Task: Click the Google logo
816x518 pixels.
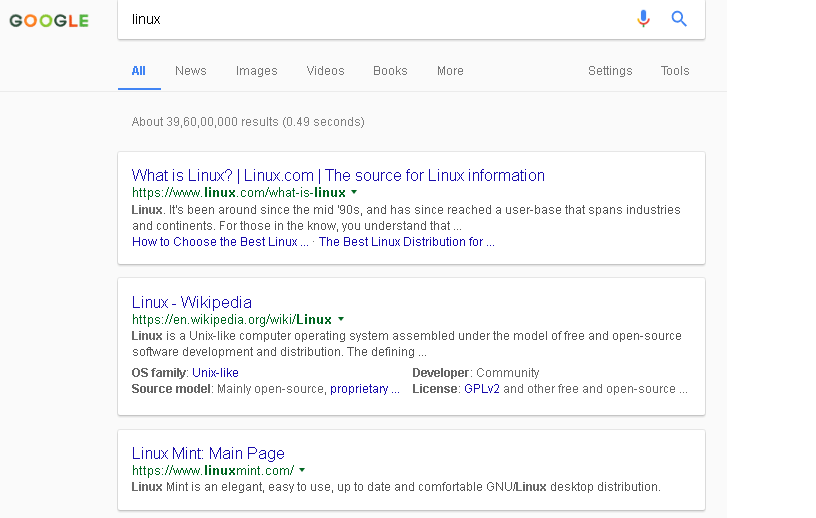Action: [x=49, y=21]
